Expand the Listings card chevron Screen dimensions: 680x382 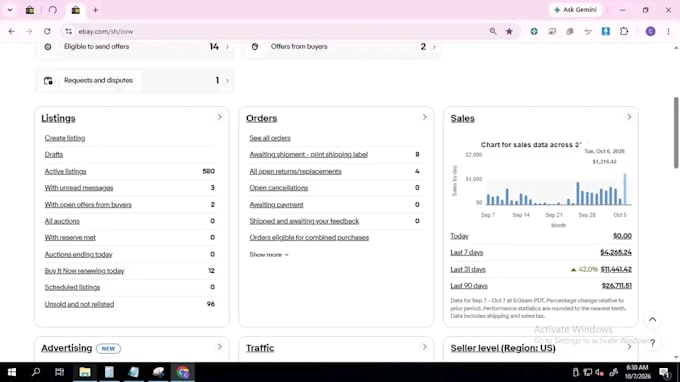coord(219,117)
